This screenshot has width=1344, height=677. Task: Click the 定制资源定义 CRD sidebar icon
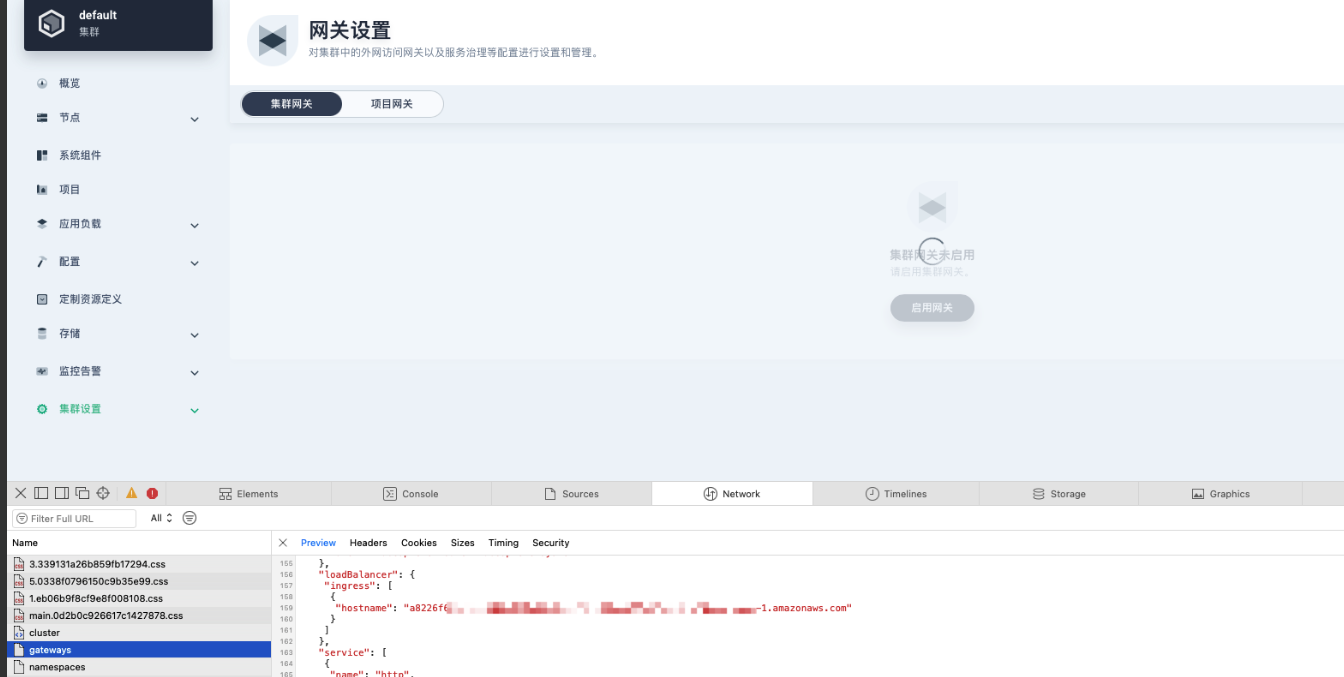point(40,298)
